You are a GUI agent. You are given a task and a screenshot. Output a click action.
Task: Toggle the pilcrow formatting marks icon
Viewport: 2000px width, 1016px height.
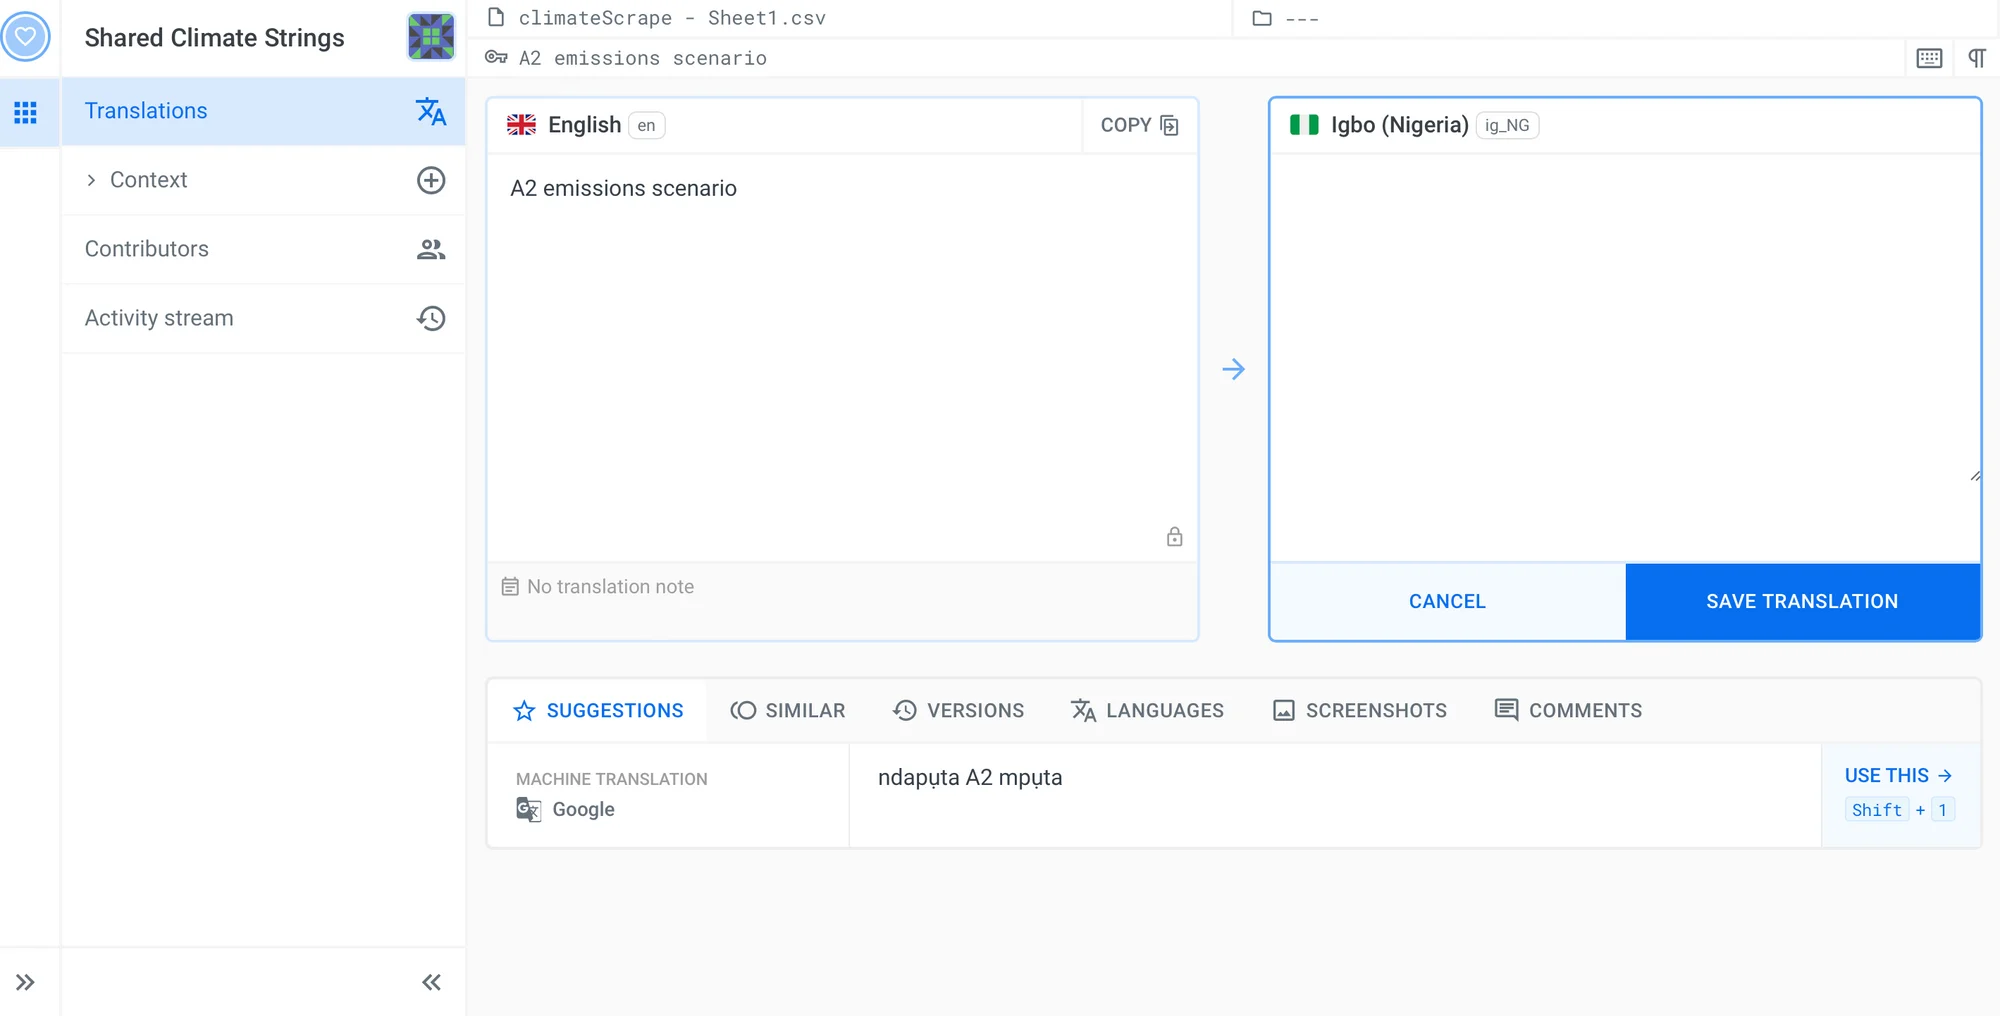pyautogui.click(x=1977, y=58)
